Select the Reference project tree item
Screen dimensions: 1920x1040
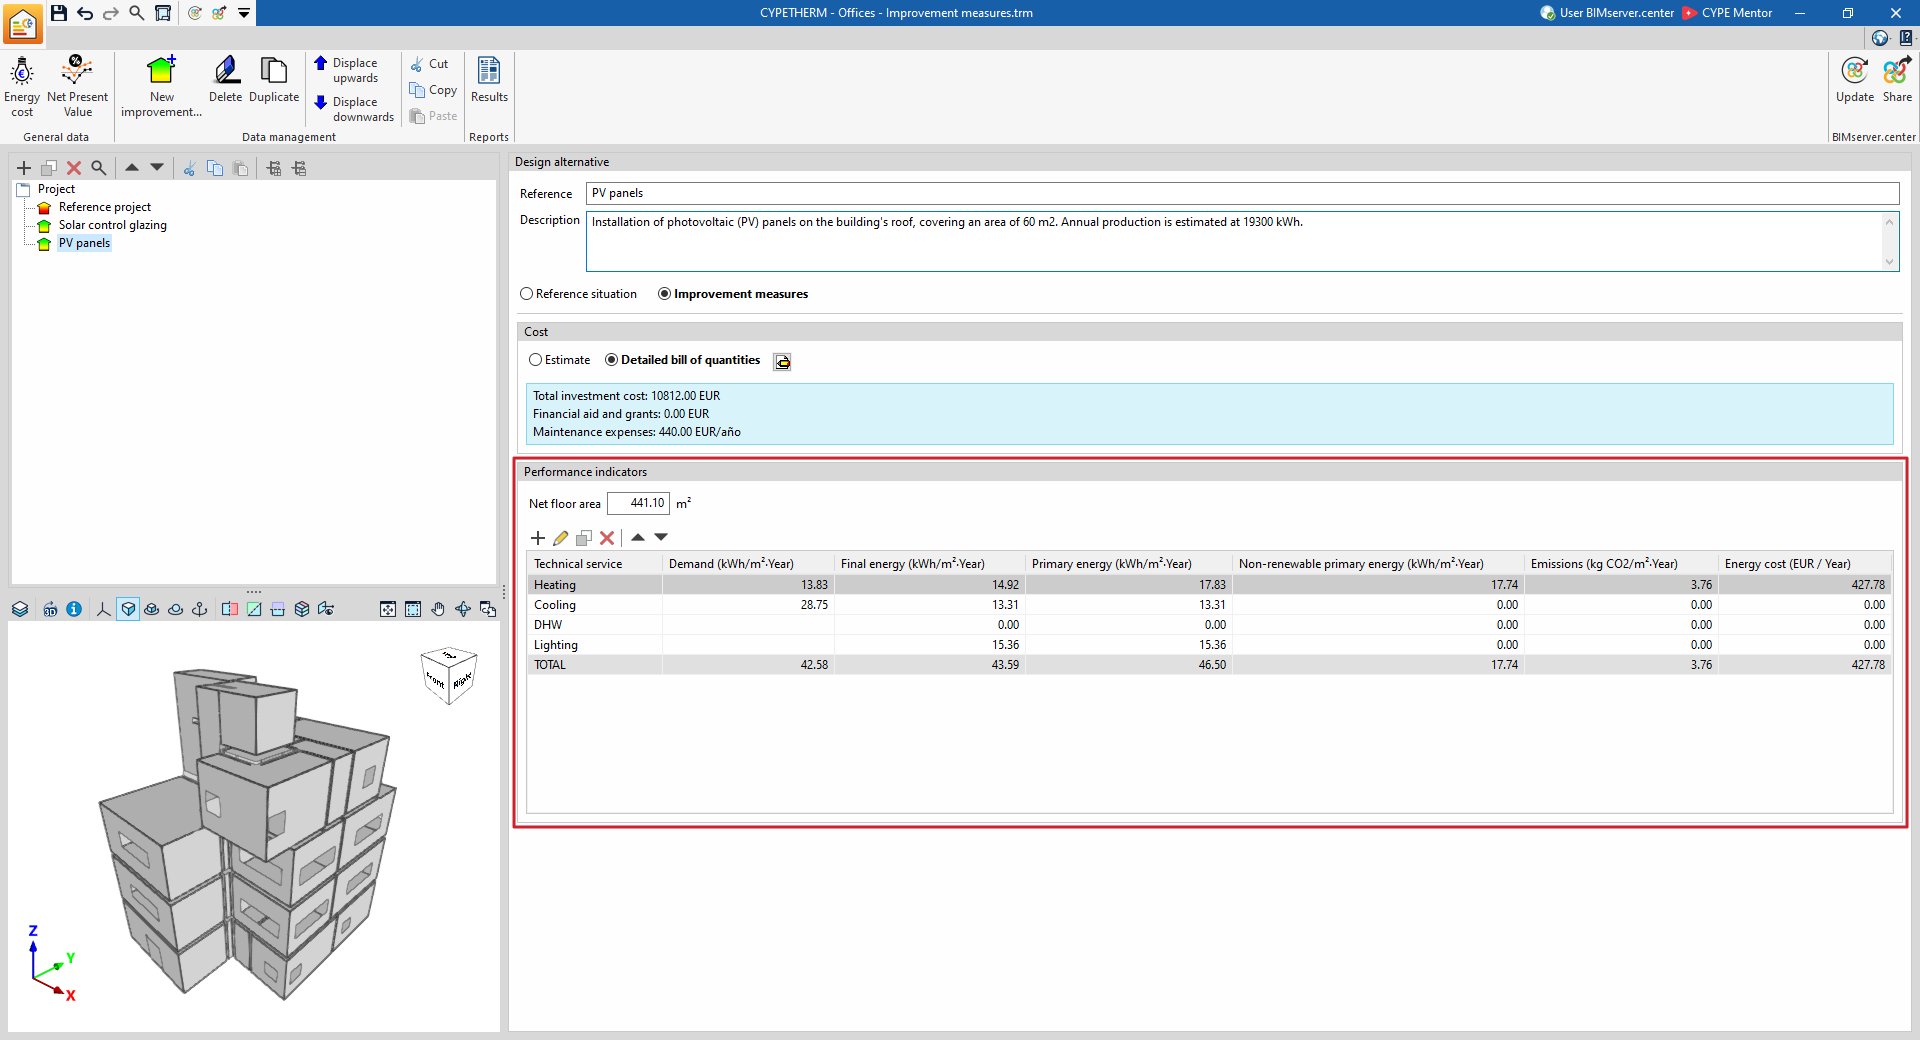coord(104,207)
